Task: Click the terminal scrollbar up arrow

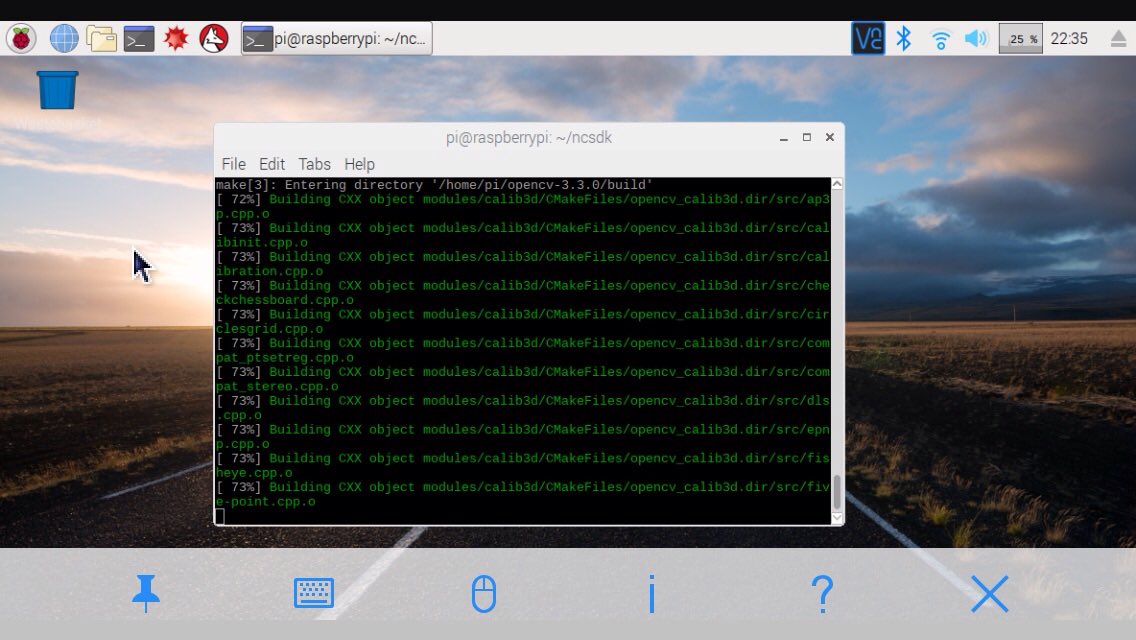Action: (837, 184)
